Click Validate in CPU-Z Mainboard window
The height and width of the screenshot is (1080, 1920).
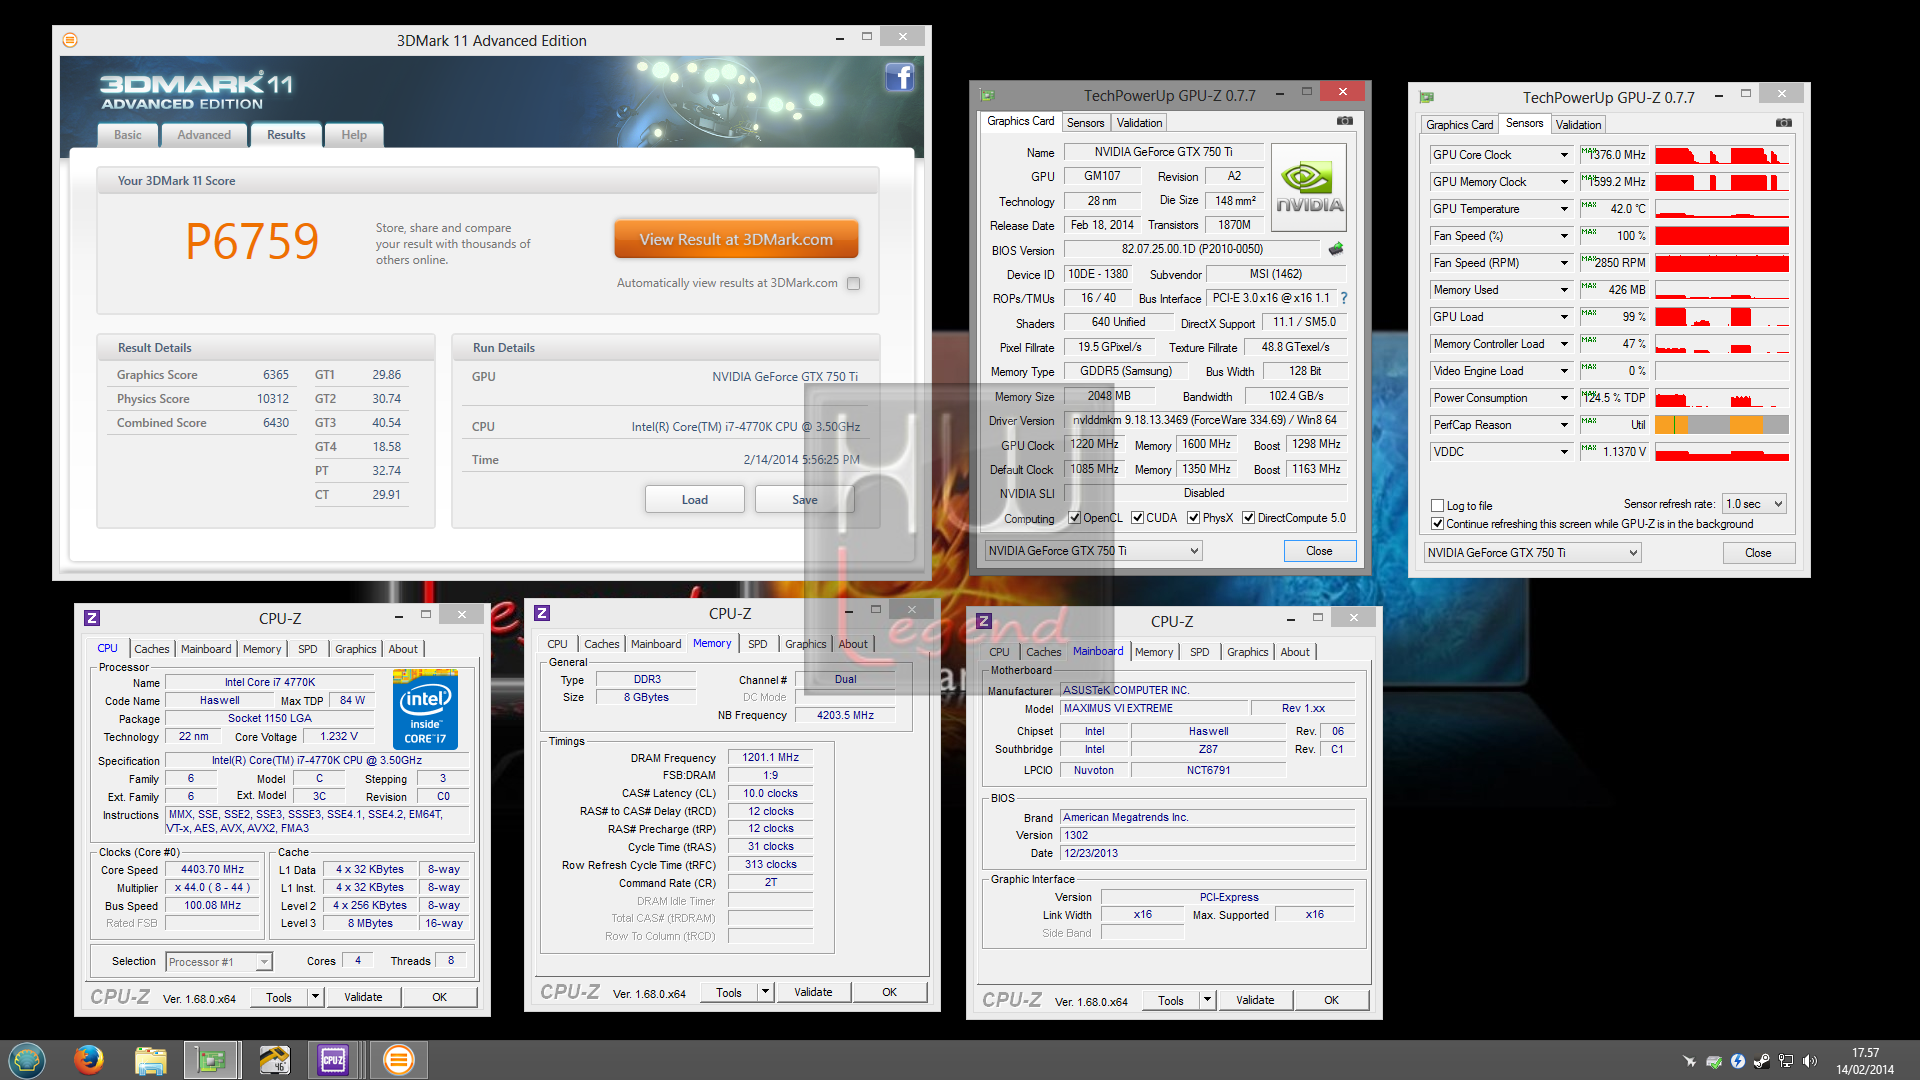(1255, 1000)
